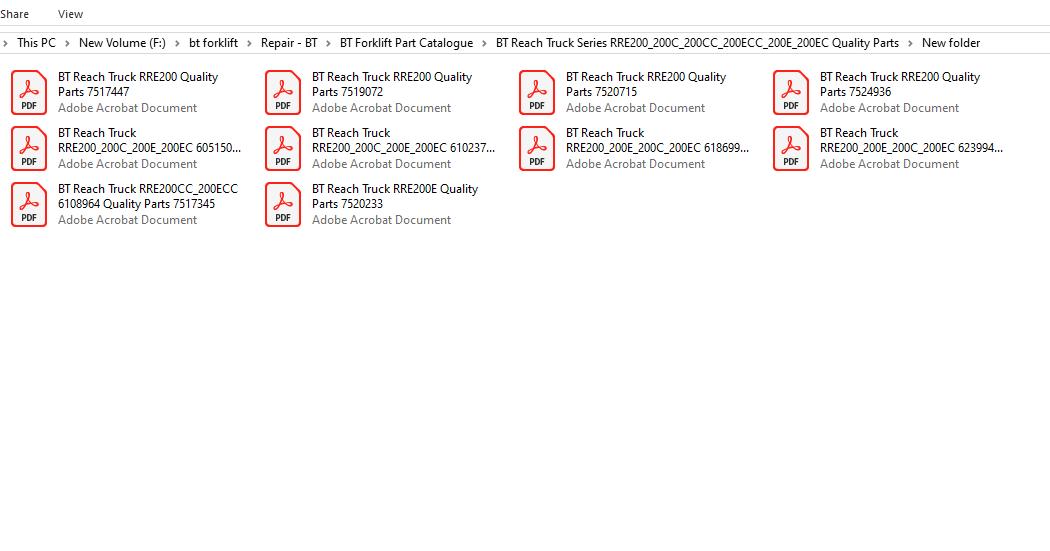This screenshot has width=1050, height=551.
Task: Open the Share ribbon tab
Action: (x=14, y=14)
